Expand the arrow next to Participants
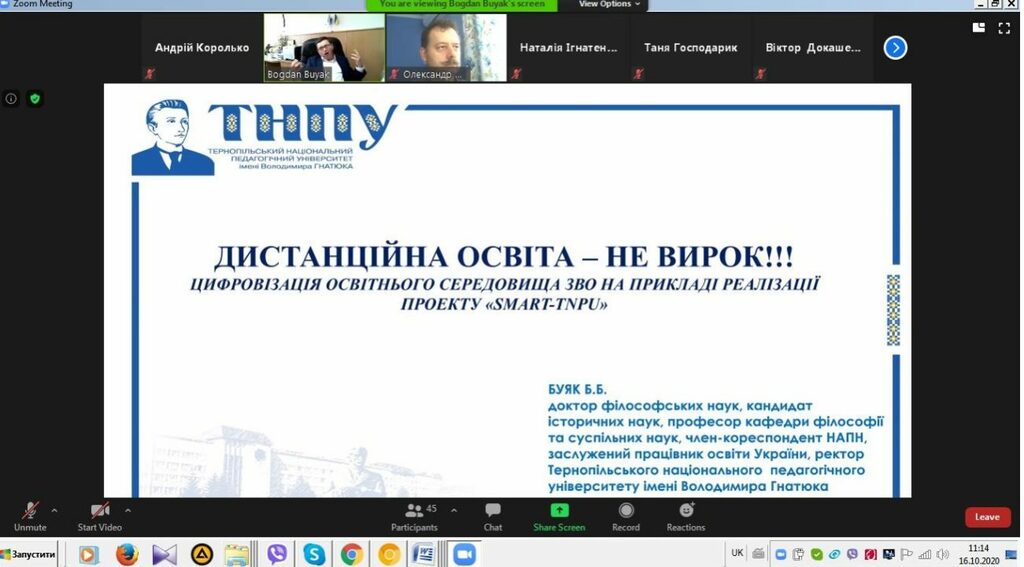The height and width of the screenshot is (567, 1024). coord(454,509)
